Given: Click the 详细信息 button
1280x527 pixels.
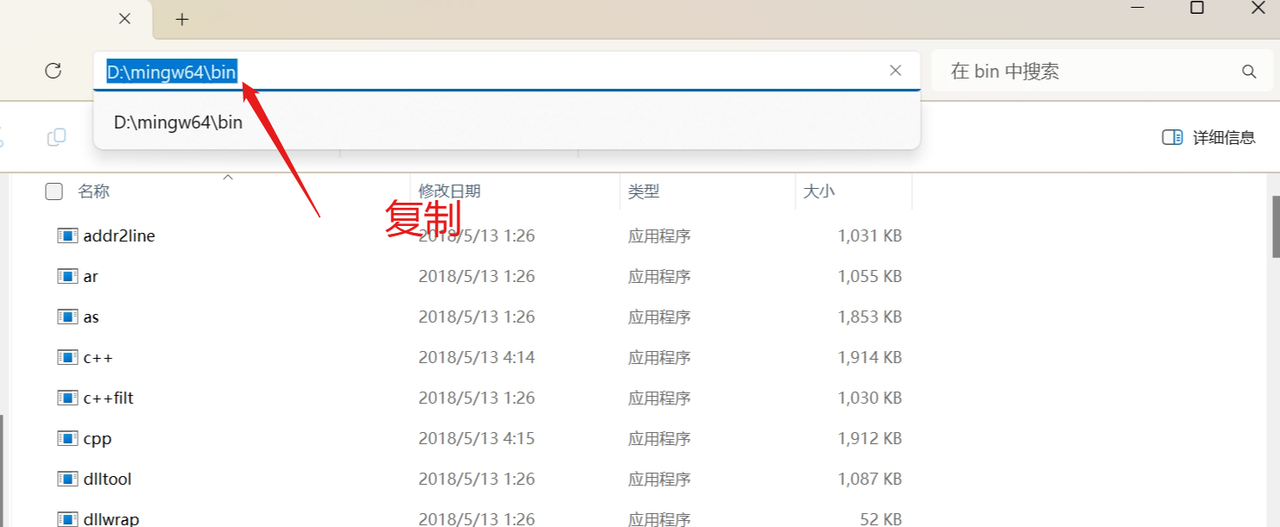Looking at the screenshot, I should [1223, 138].
